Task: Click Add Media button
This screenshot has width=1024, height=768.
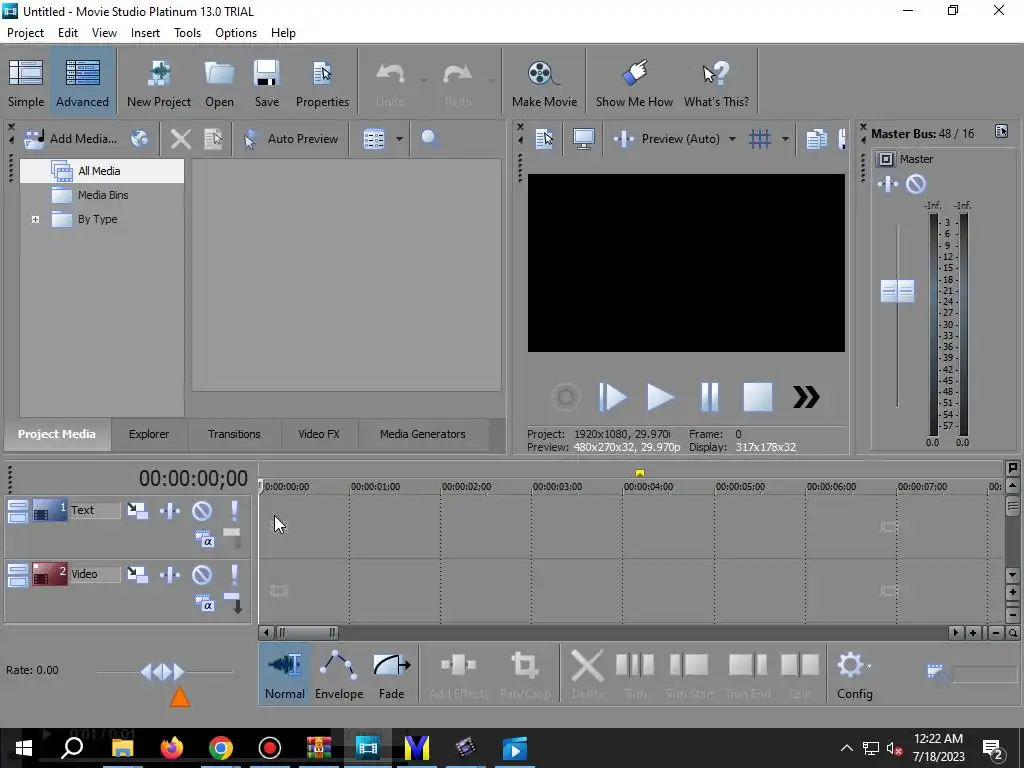Action: tap(71, 138)
